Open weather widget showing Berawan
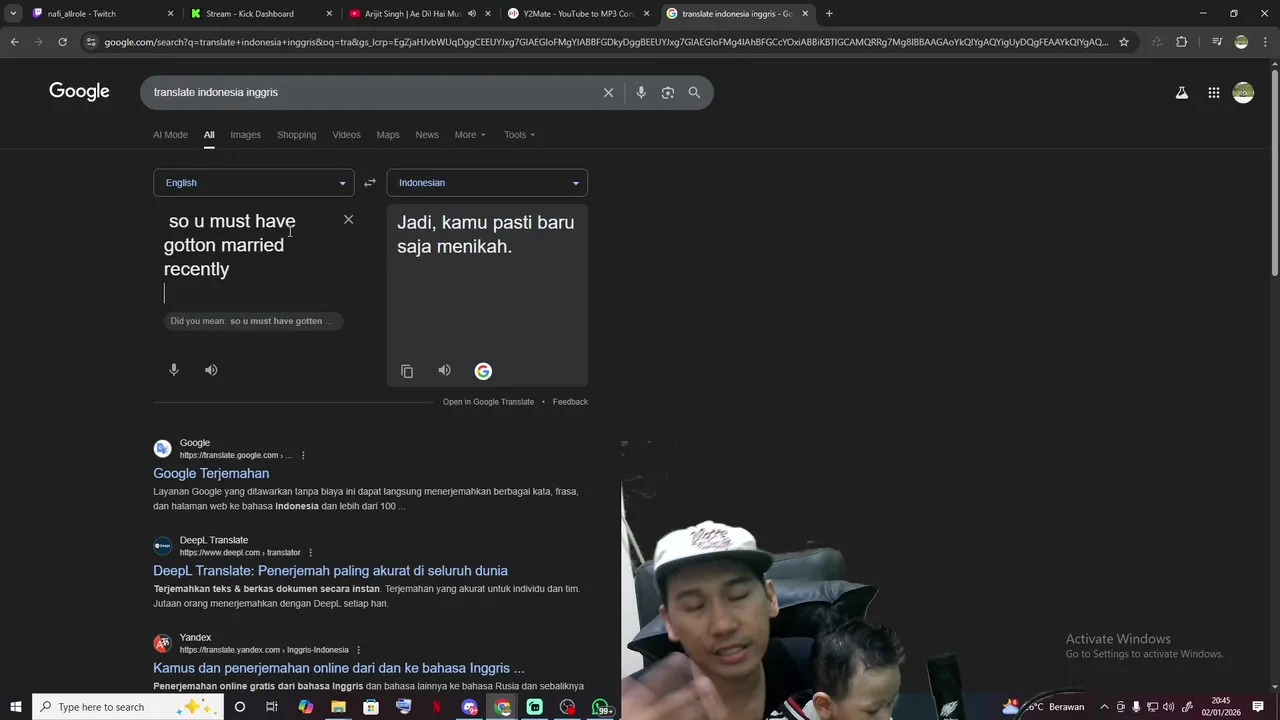The image size is (1280, 720). click(1044, 707)
